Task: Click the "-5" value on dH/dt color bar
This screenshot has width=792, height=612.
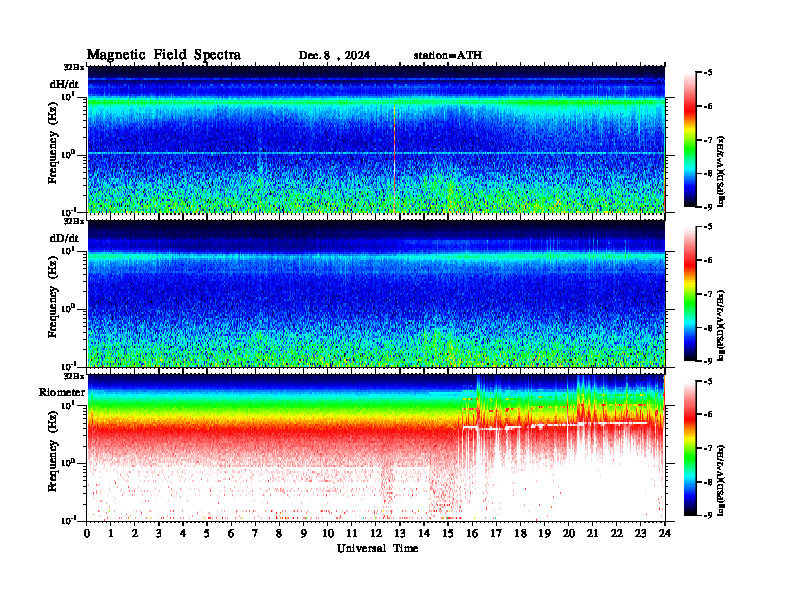Action: 708,73
